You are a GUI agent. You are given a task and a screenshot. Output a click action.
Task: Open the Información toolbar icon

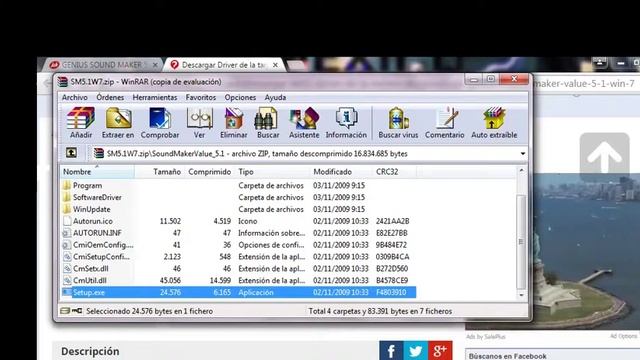(x=346, y=122)
